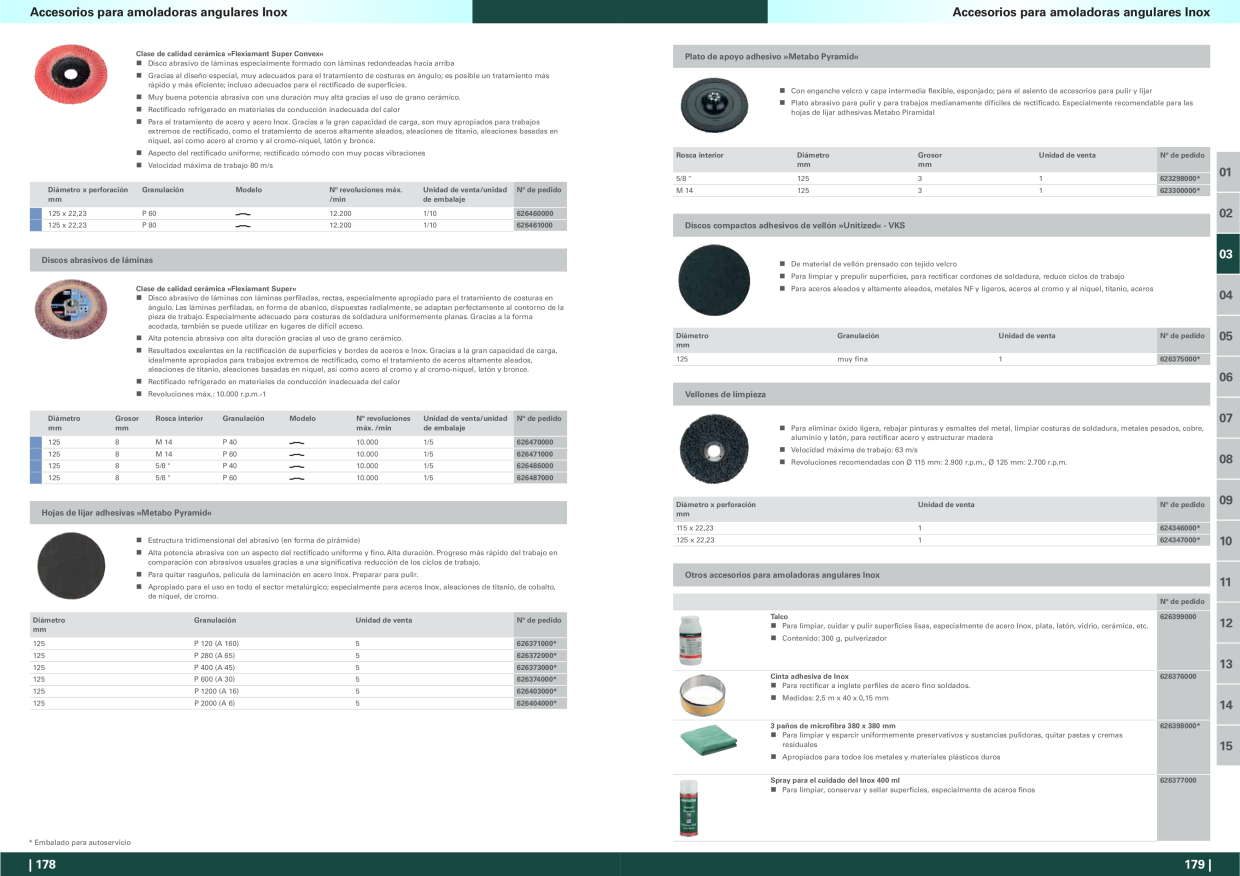Open chapter tab 15
Viewport: 1240px width, 876px height.
(1227, 746)
